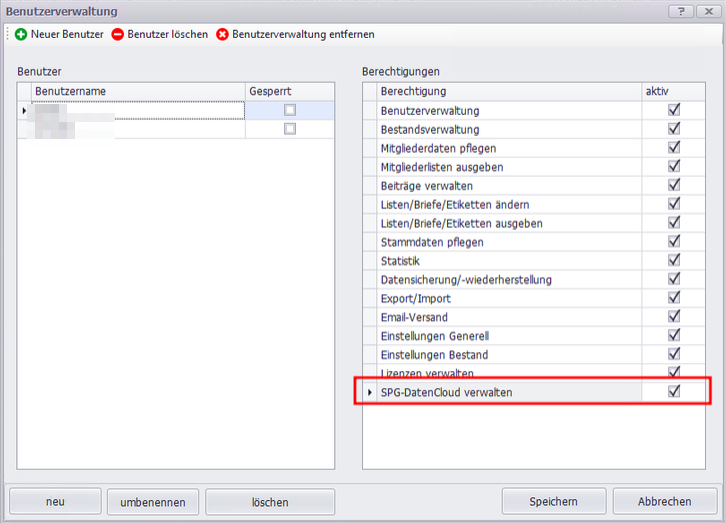Click Benutzerverwaltung entfernen toolbar label

click(x=303, y=34)
